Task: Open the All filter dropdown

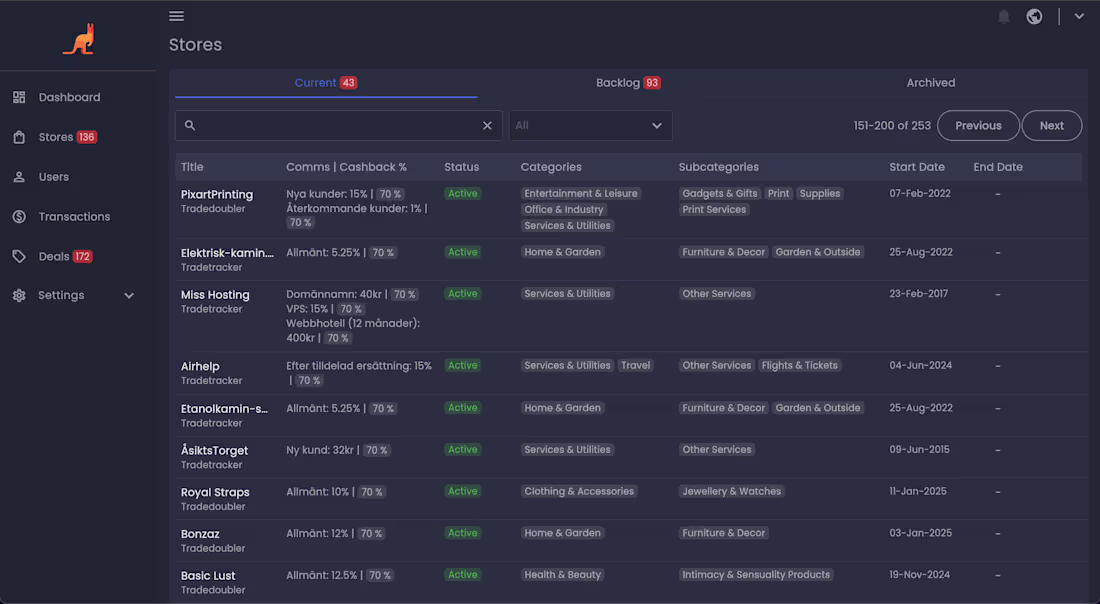Action: coord(590,126)
